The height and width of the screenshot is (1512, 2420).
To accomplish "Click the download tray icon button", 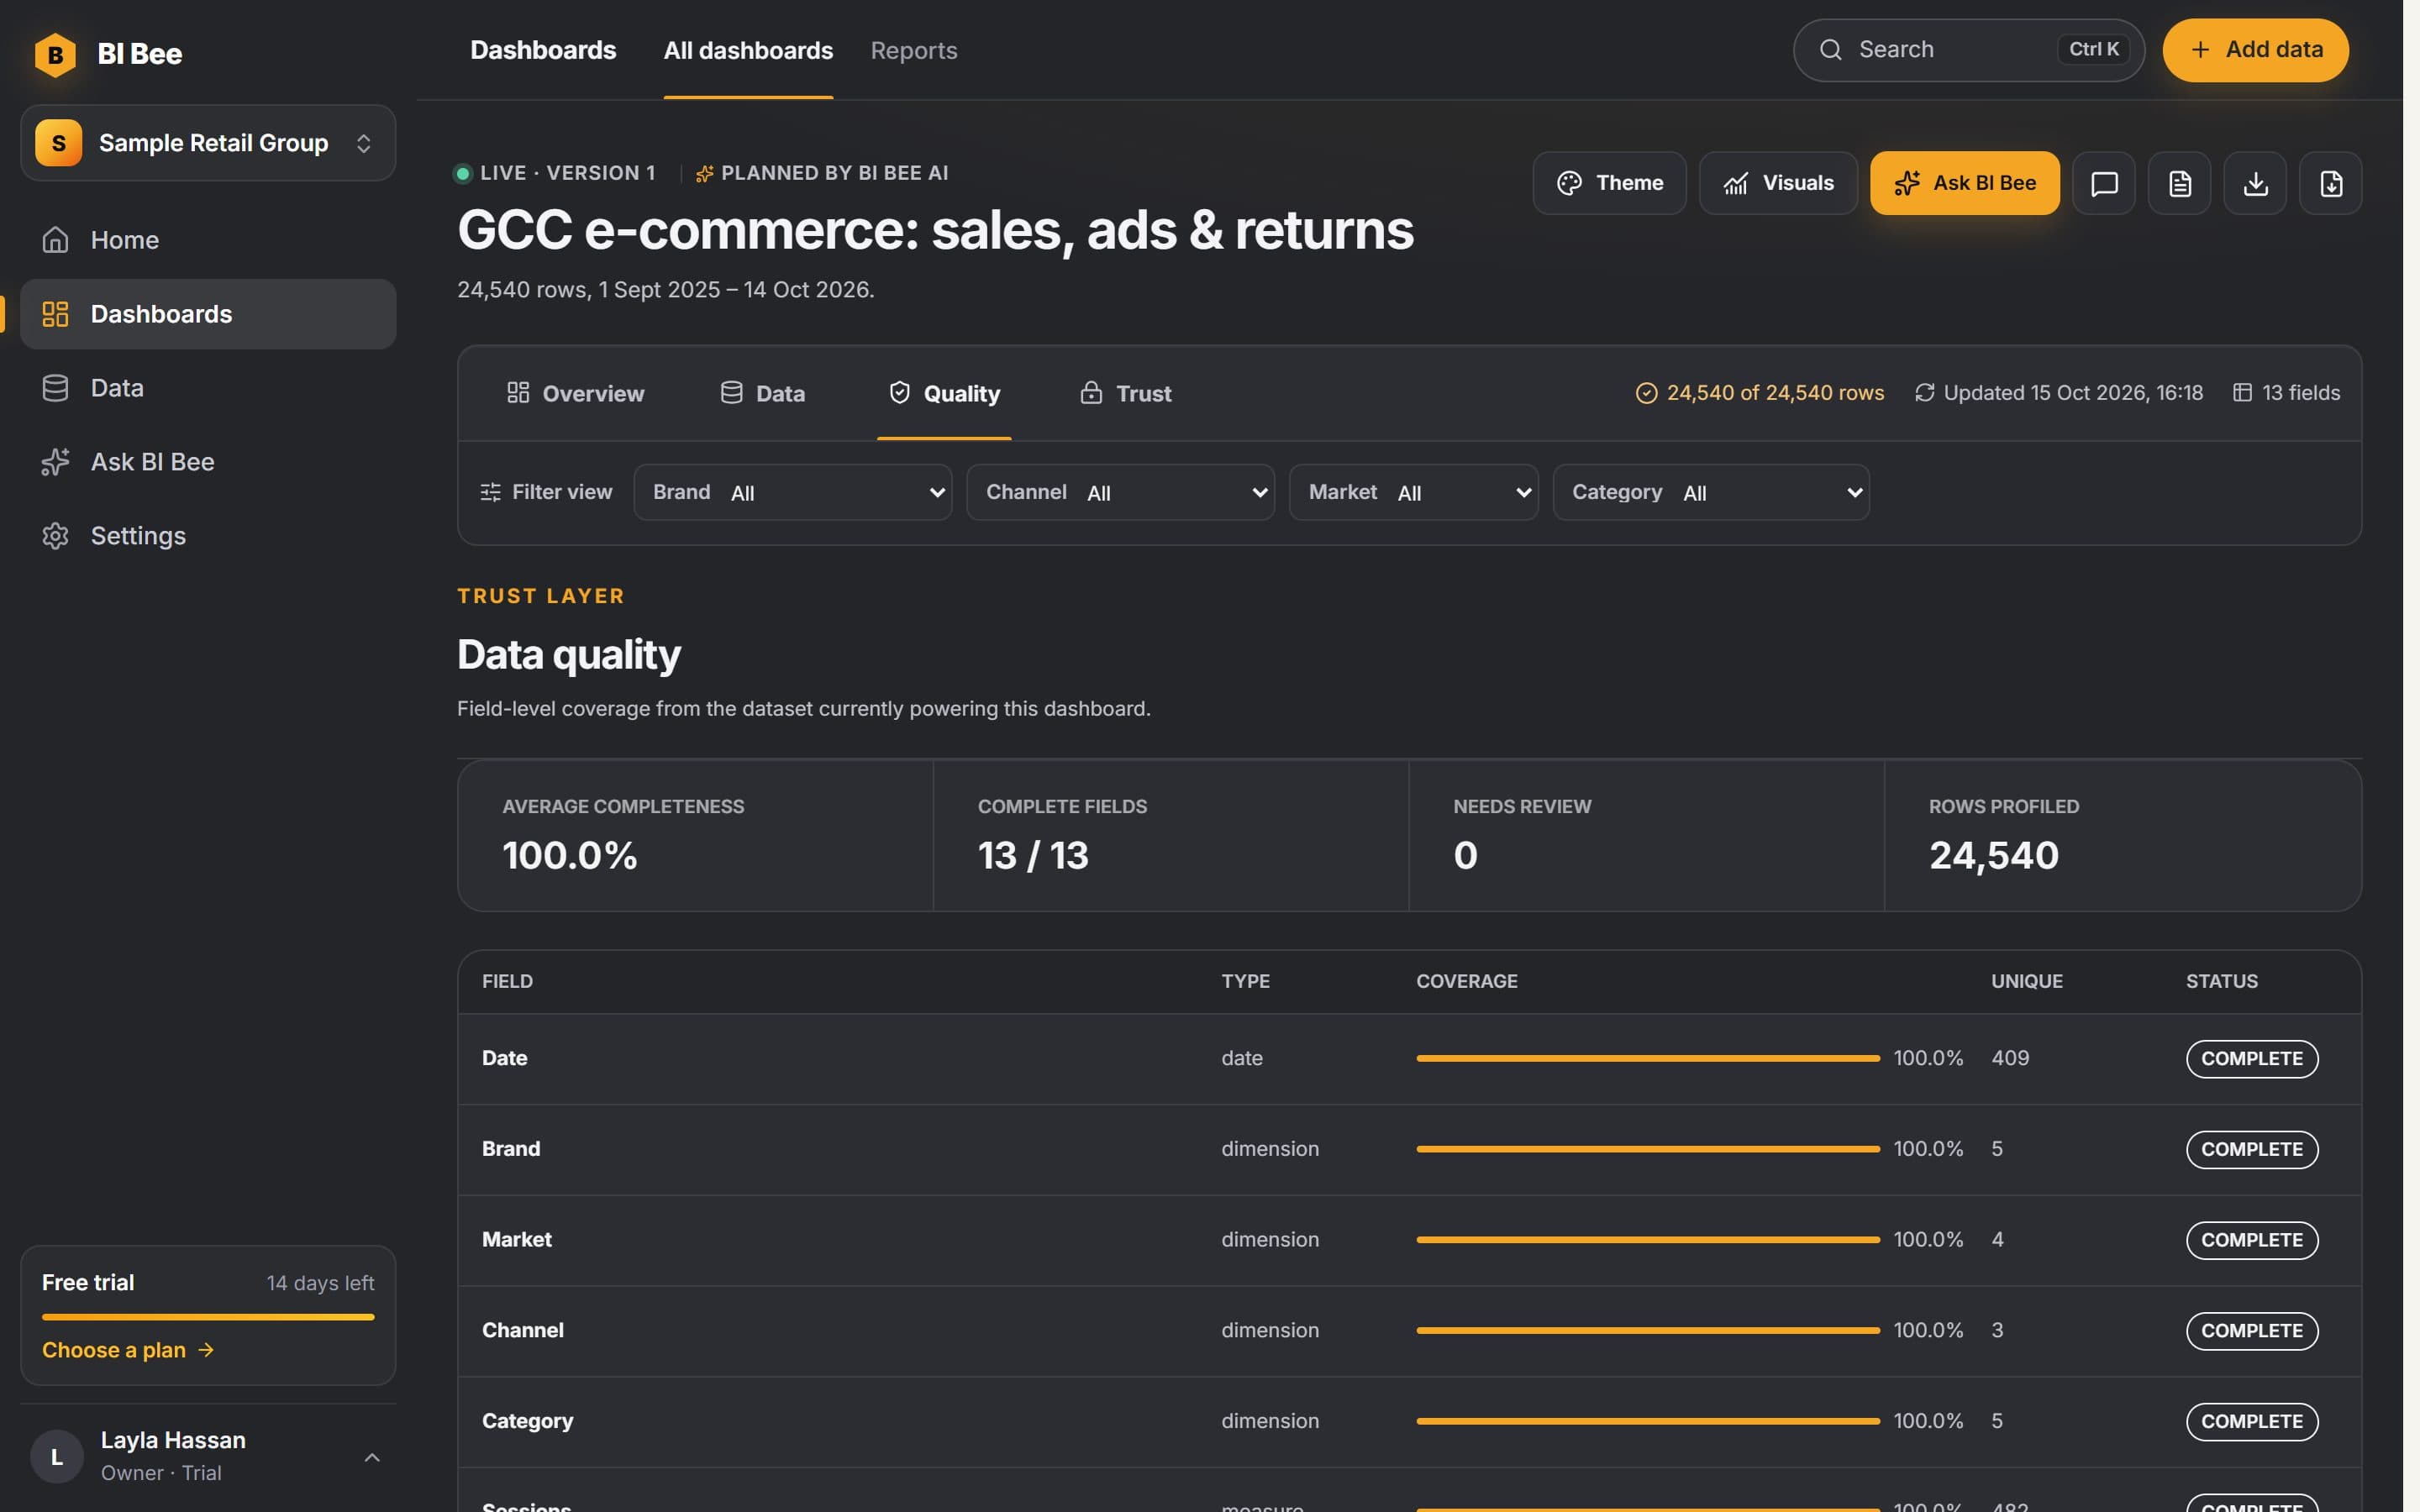I will point(2255,183).
